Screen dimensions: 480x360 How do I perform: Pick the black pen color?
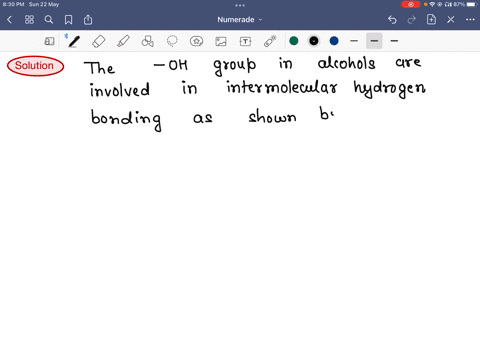click(x=314, y=41)
